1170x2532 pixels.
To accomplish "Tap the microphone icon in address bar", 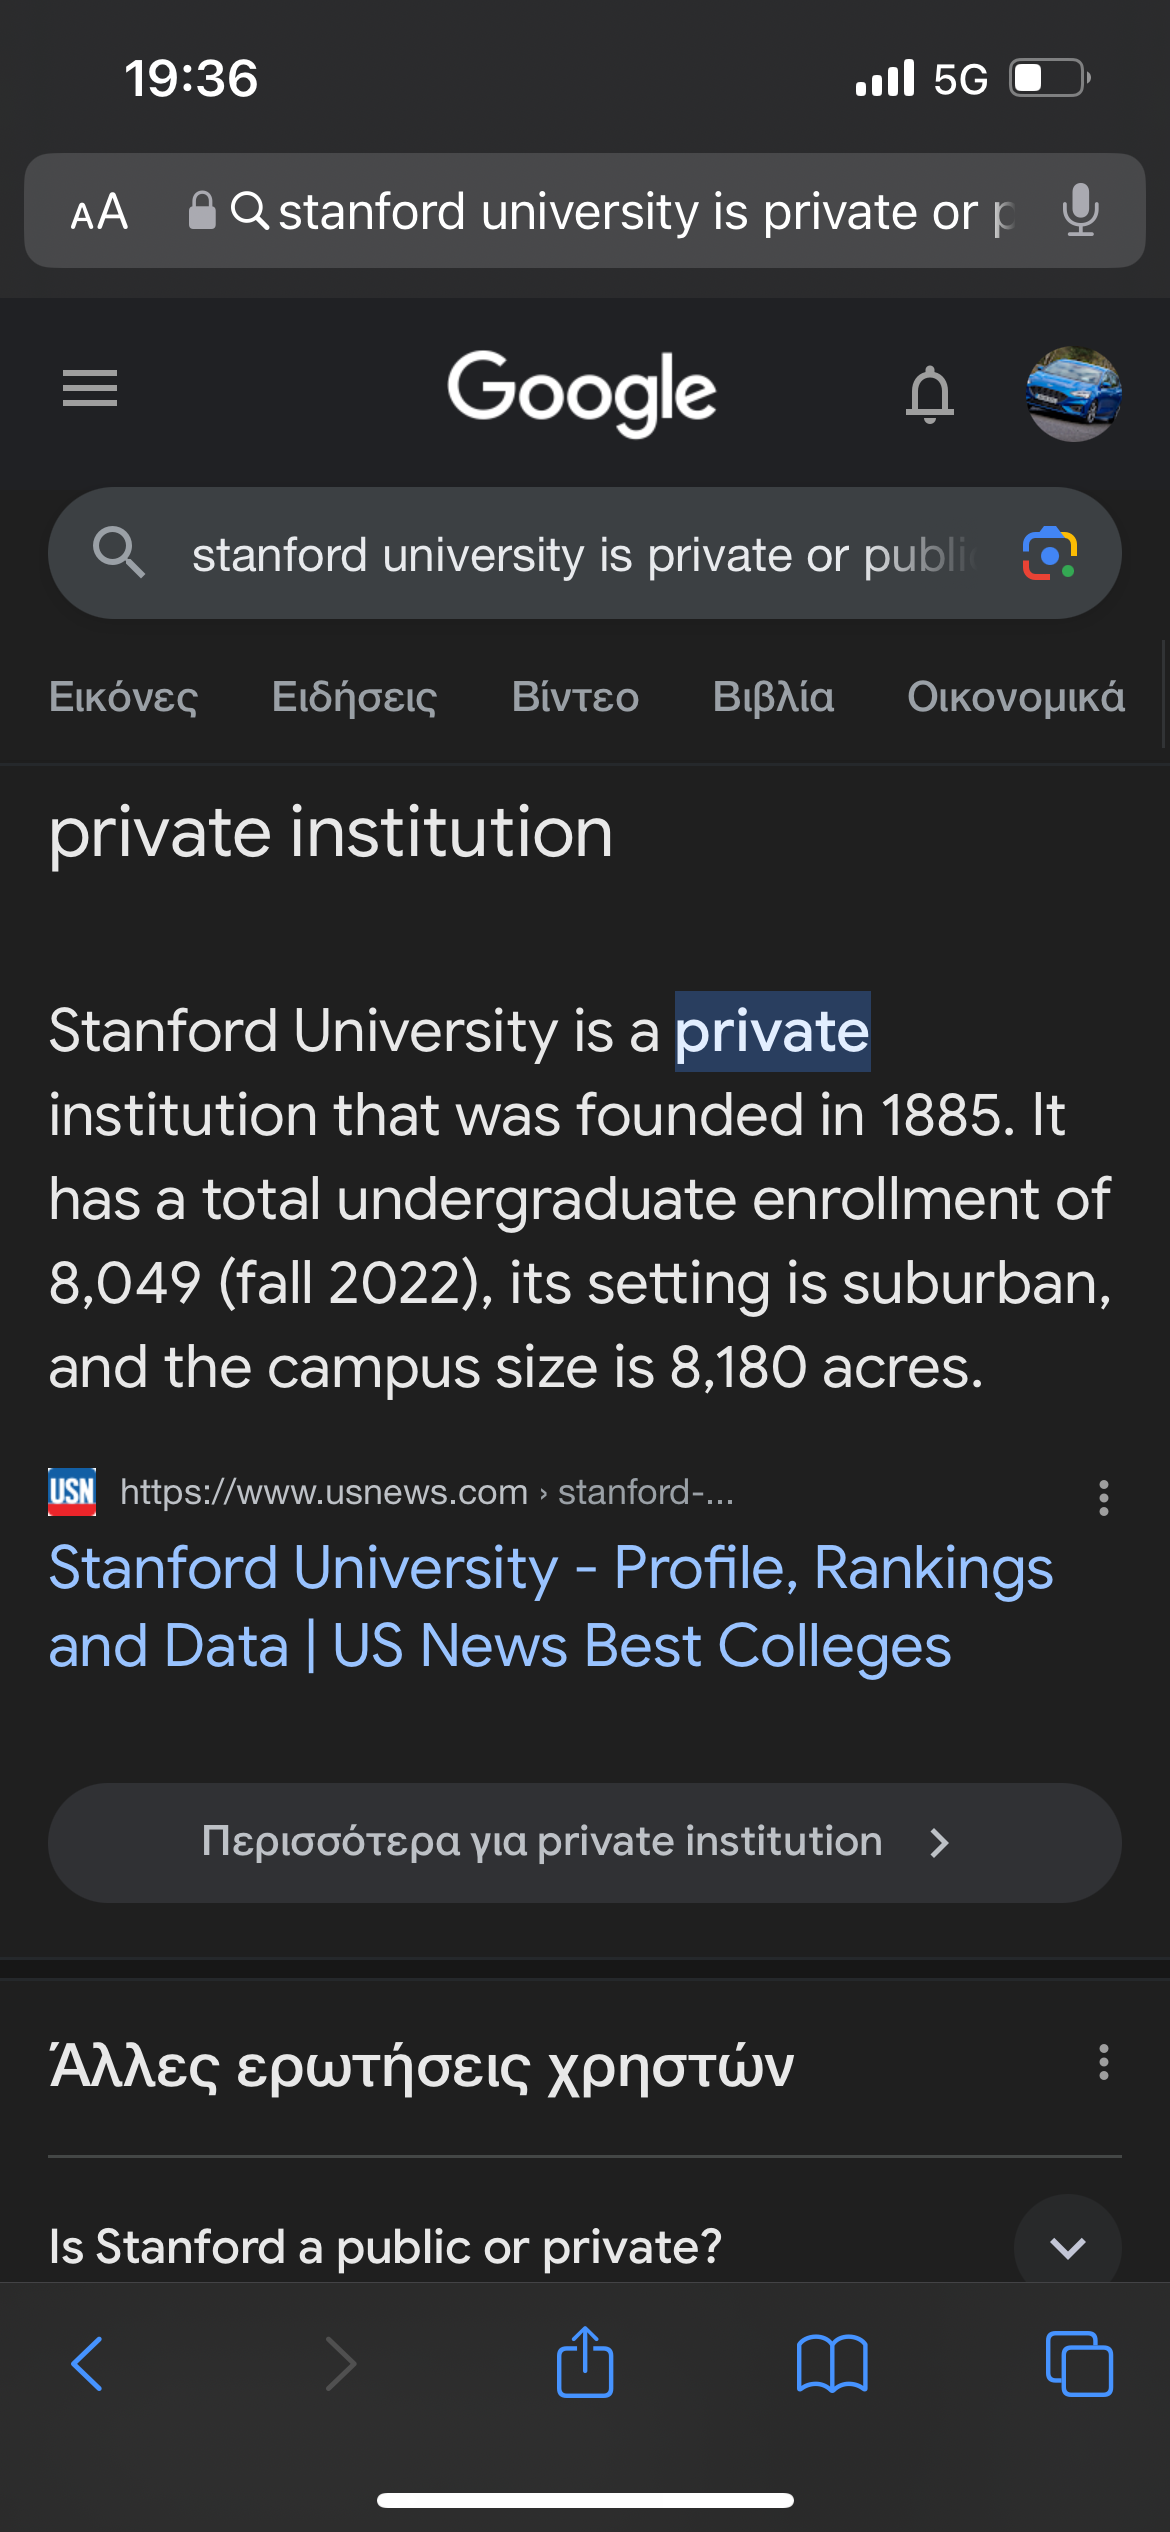I will point(1080,211).
